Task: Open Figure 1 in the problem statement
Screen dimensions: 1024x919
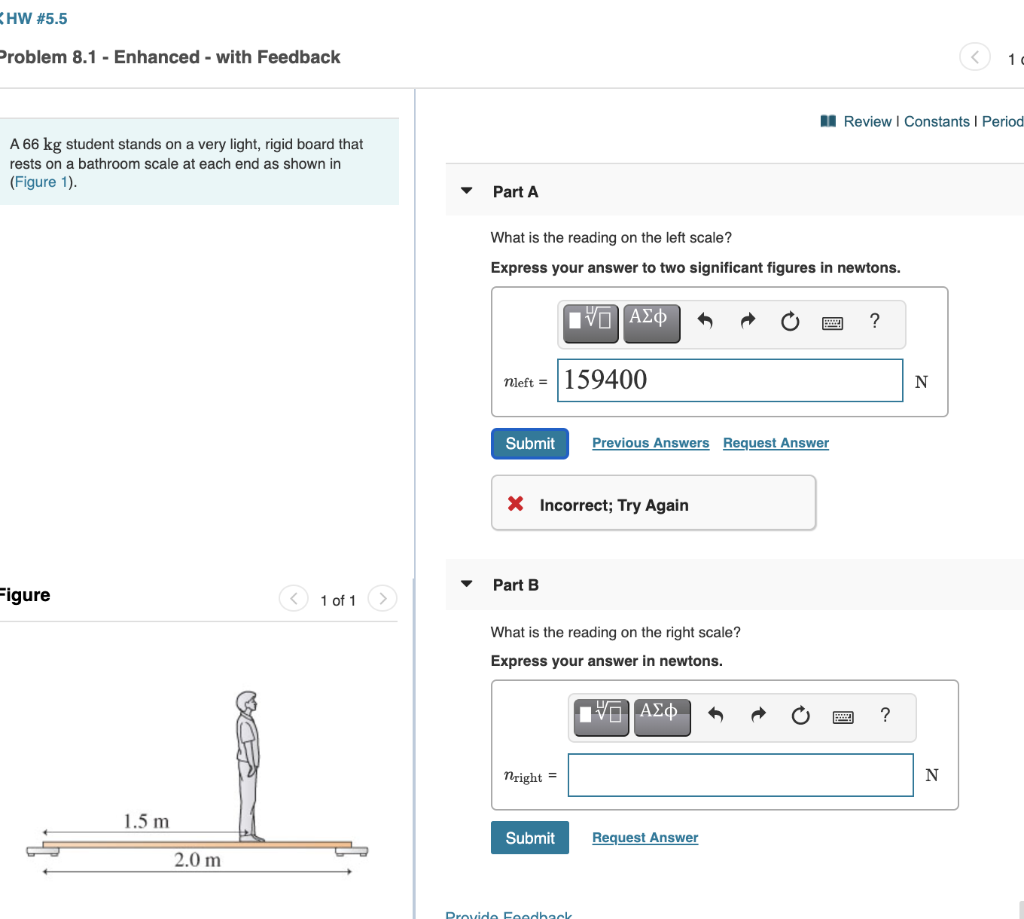Action: coord(41,181)
